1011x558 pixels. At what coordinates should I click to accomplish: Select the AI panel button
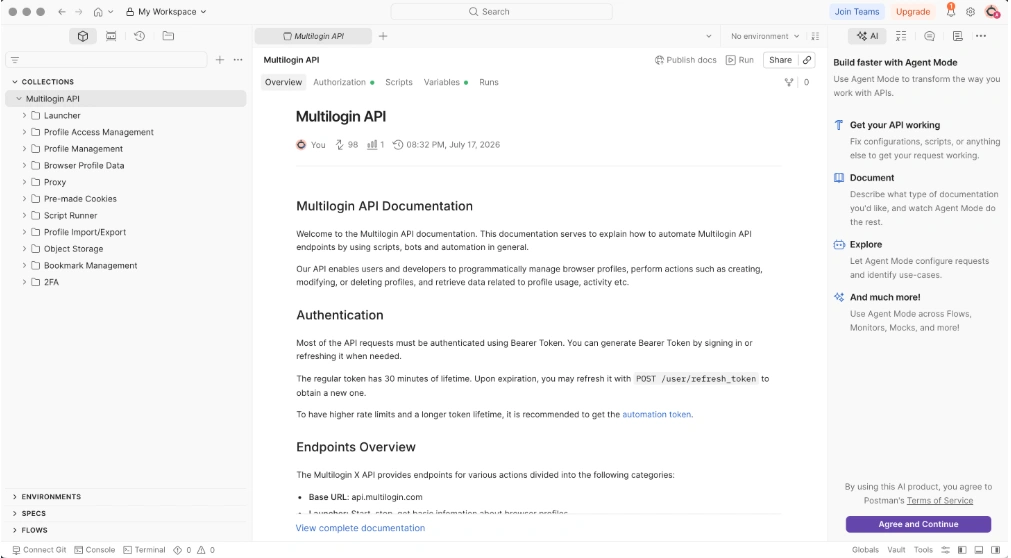click(867, 36)
